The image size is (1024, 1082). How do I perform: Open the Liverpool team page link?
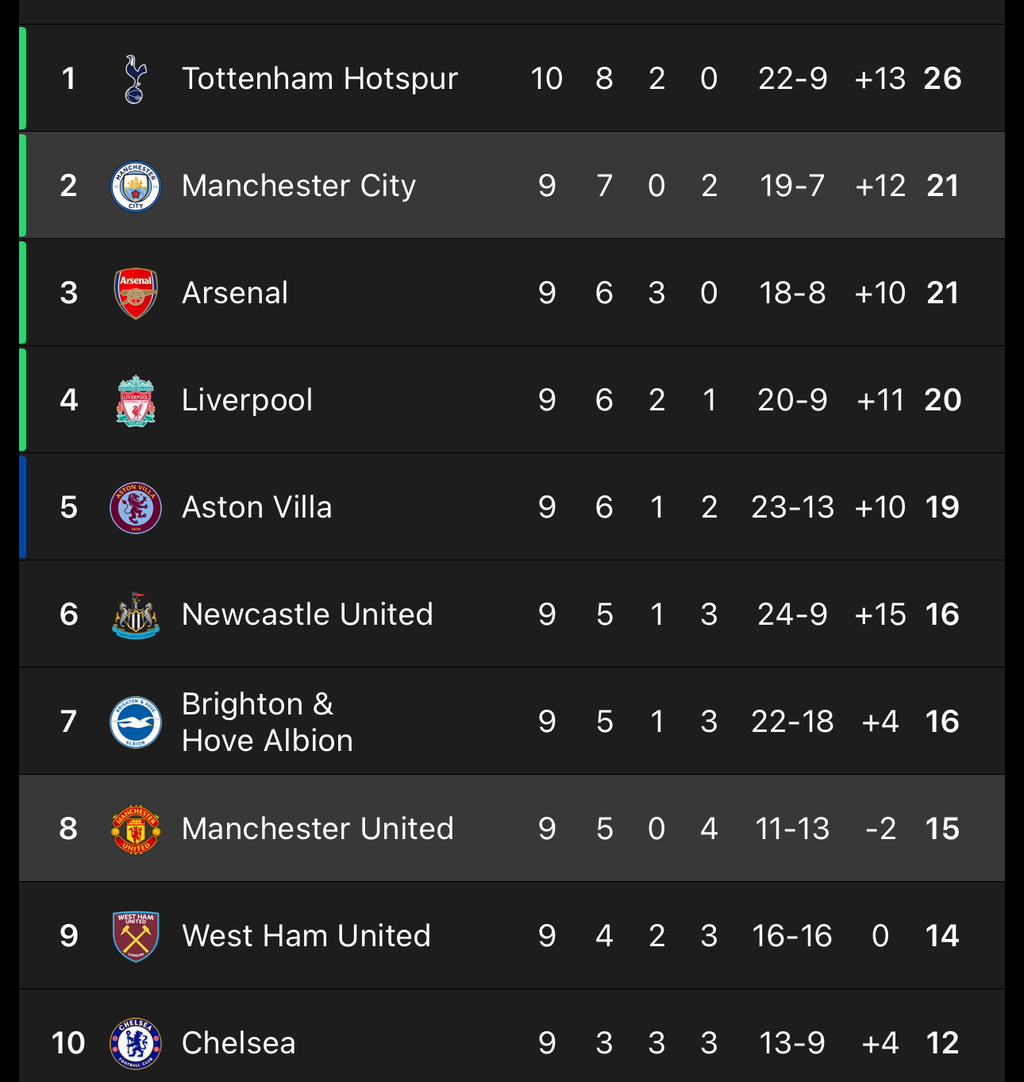click(x=247, y=400)
